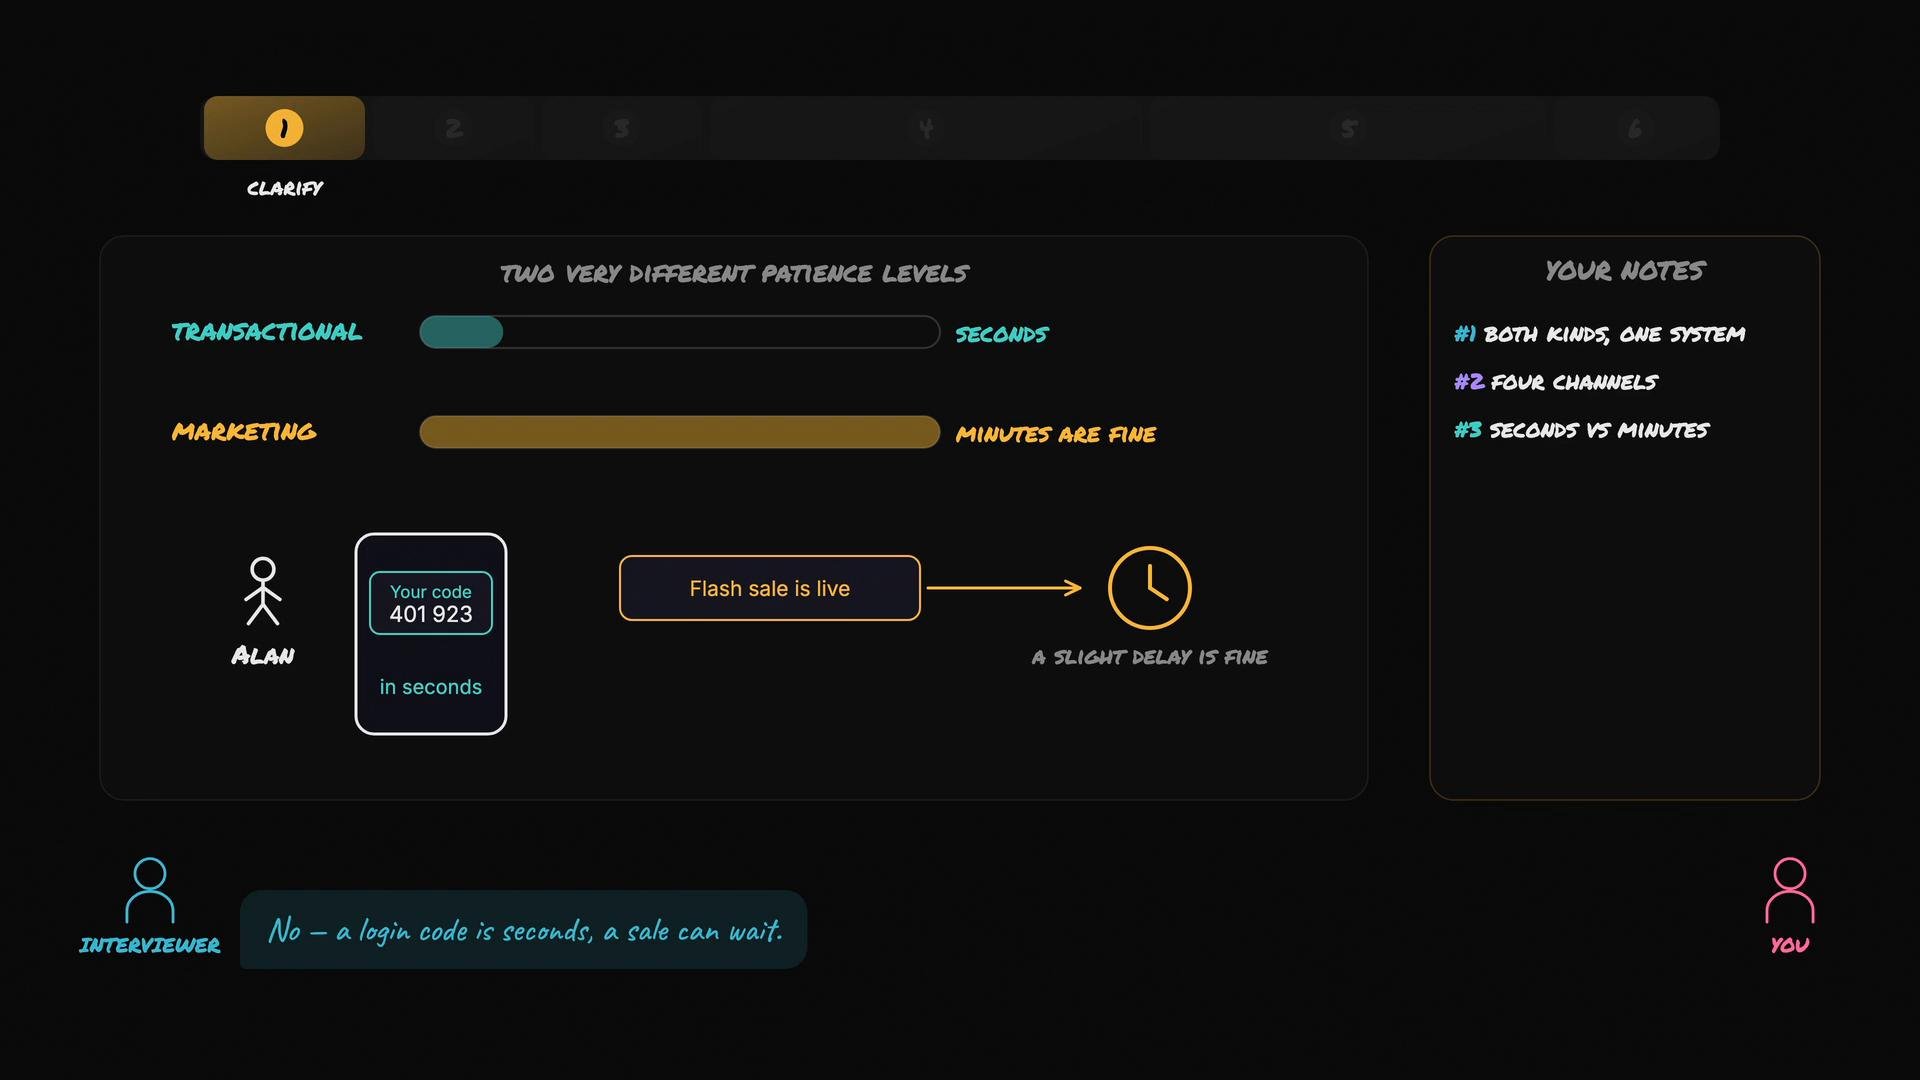Image resolution: width=1920 pixels, height=1080 pixels.
Task: Click the 'in seconds' phone text
Action: coord(431,687)
